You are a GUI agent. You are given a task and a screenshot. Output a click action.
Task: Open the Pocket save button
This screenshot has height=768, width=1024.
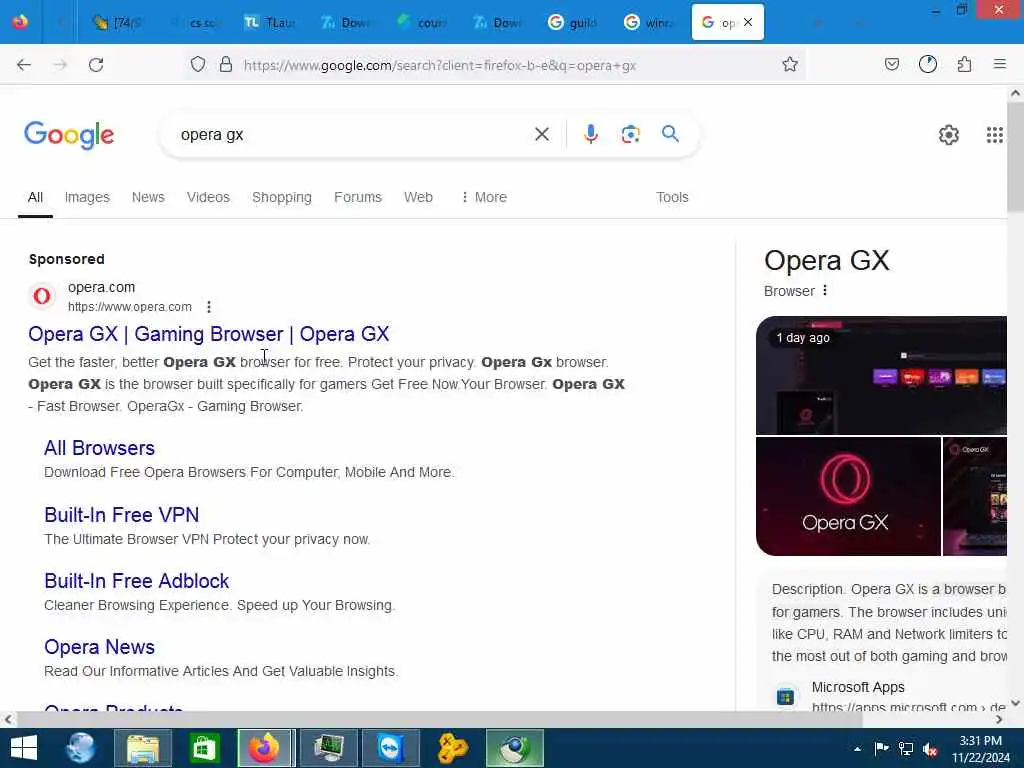pos(891,64)
